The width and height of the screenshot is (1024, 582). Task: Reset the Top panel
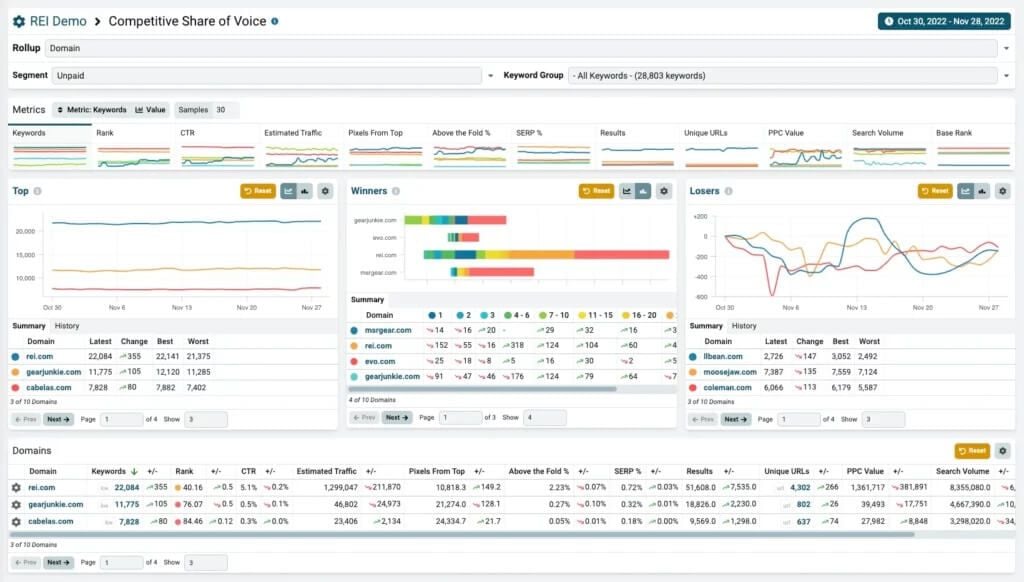pyautogui.click(x=258, y=191)
